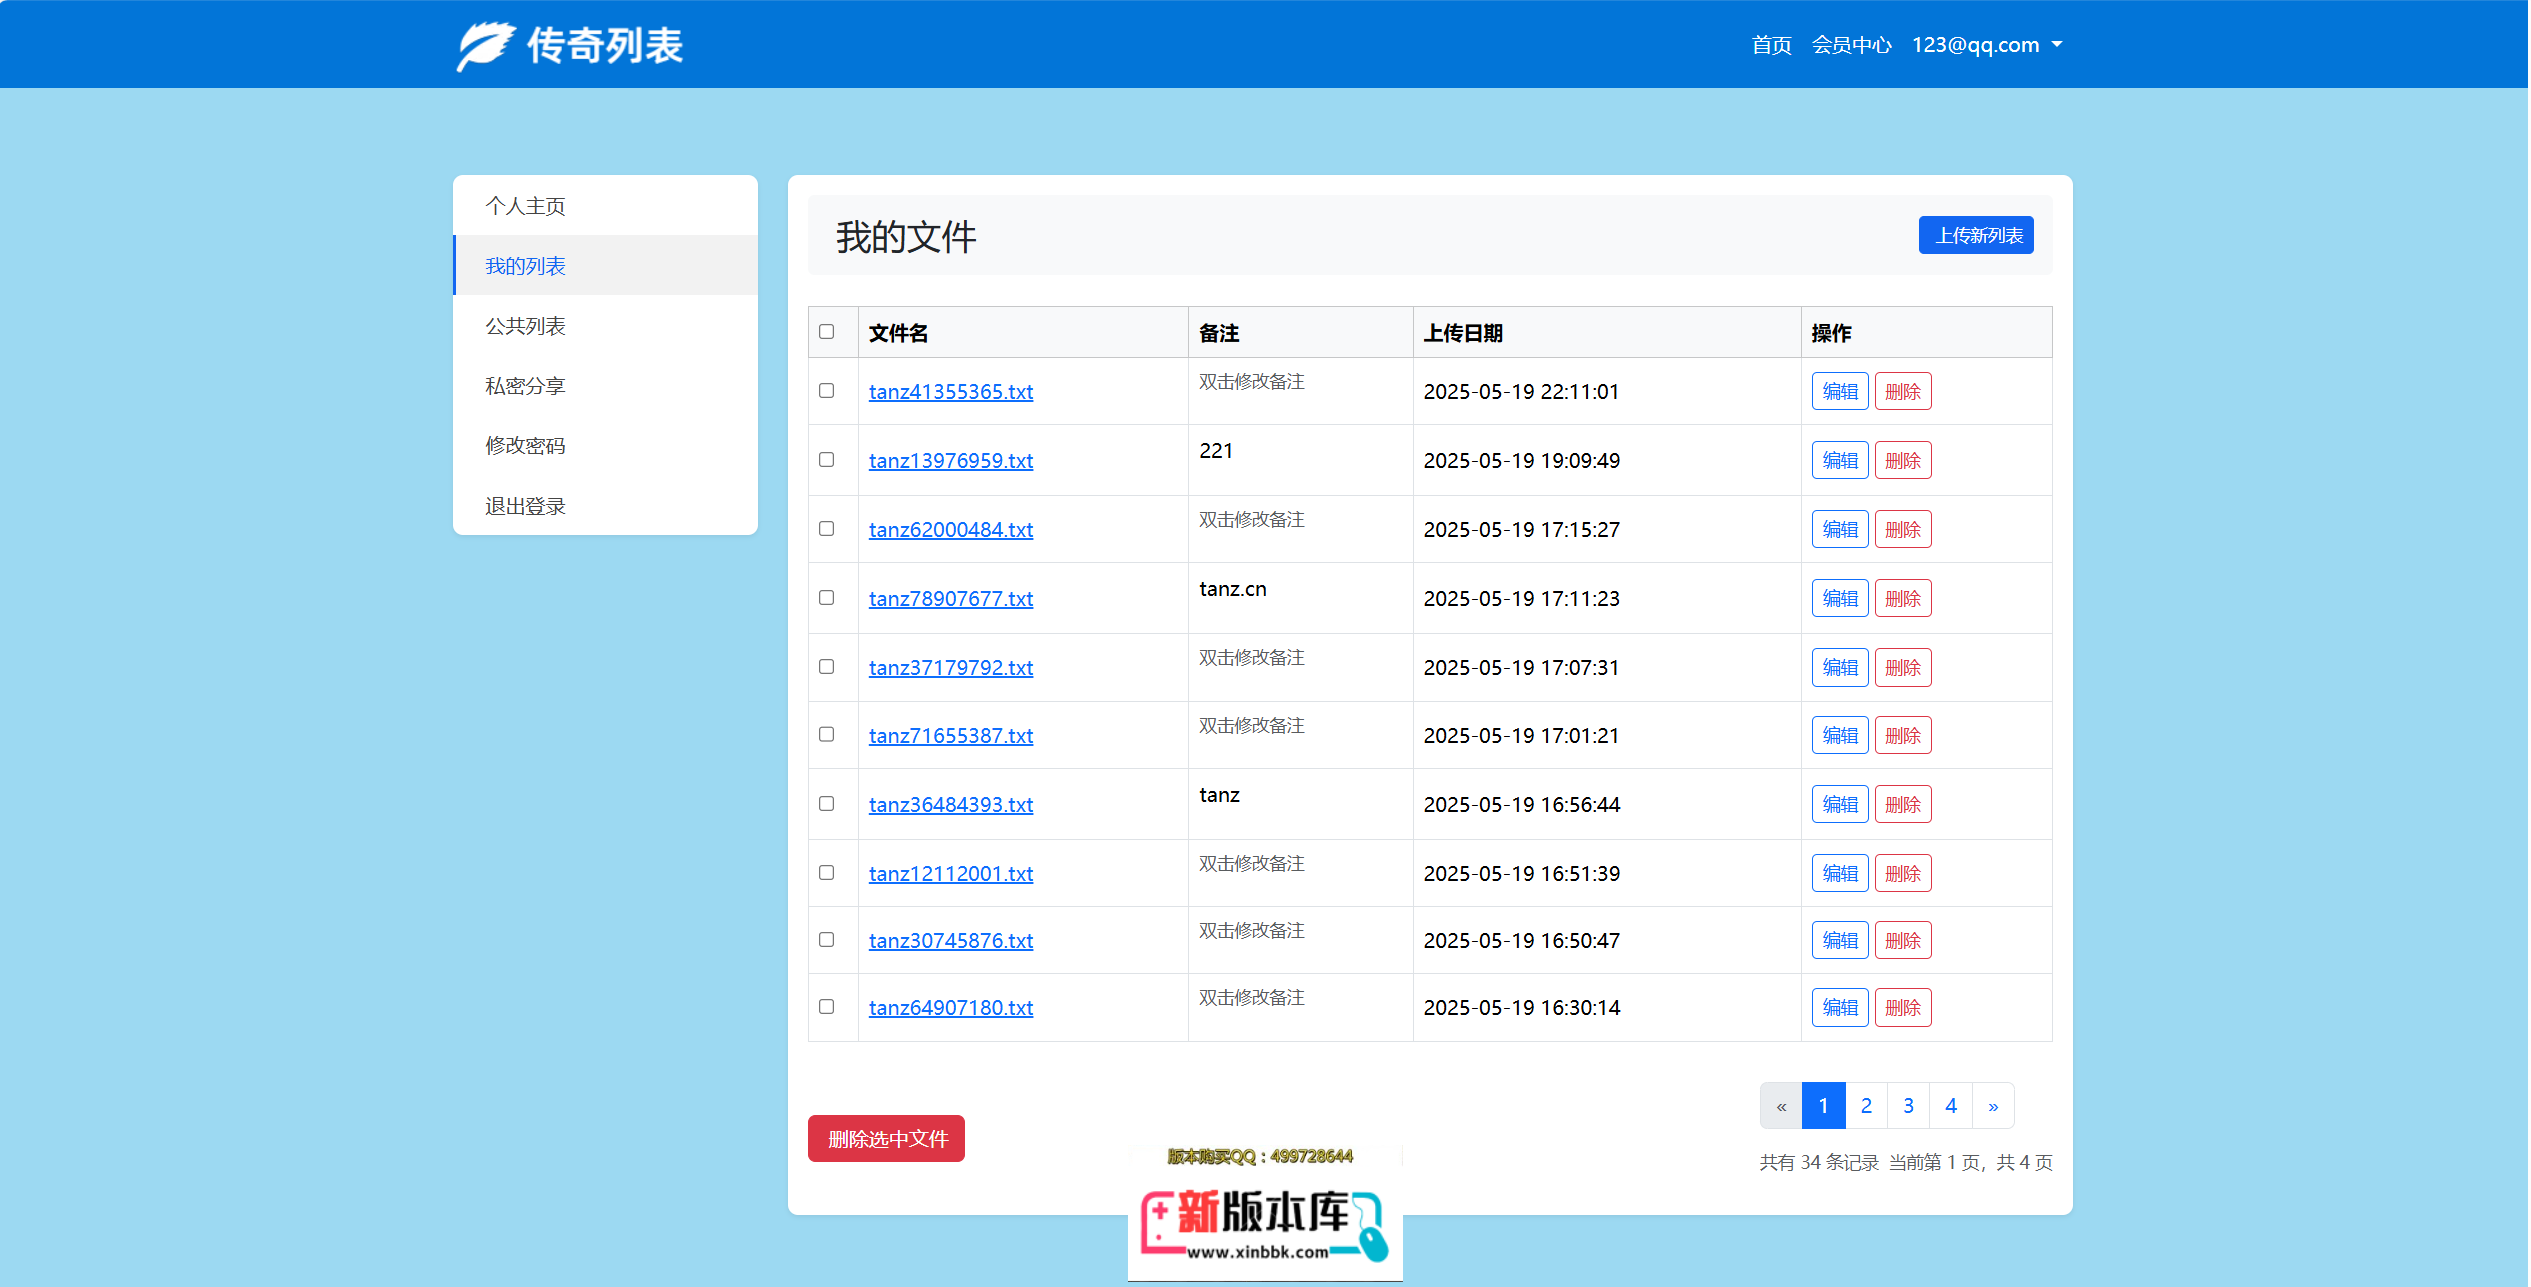Click 删除 for tanz30745876.txt
2531x1287 pixels.
point(1903,941)
